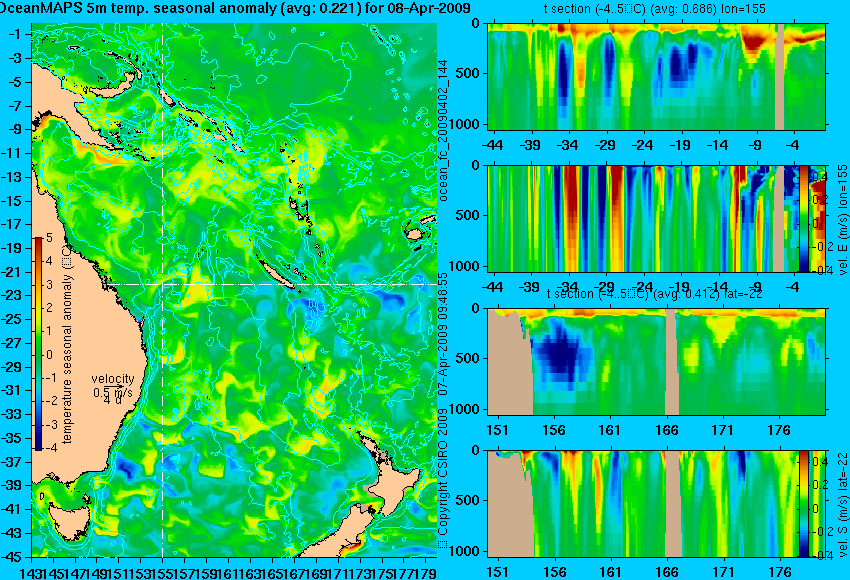Click the temperature anomaly colour bar on the map
Screen dimensions: 850x580
pos(38,344)
